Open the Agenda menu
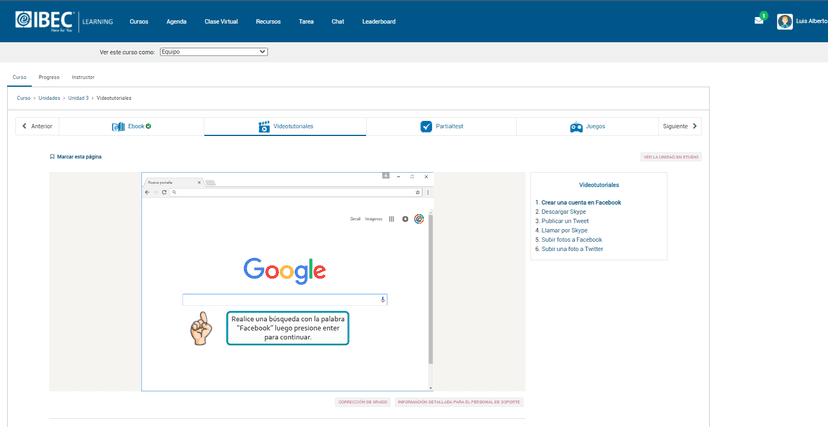This screenshot has width=828, height=427. coord(176,22)
